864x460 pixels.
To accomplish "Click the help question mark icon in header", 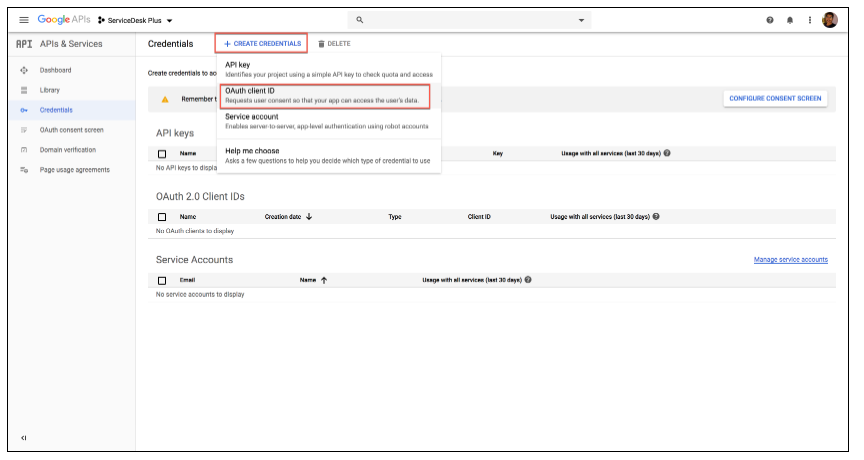I will [770, 20].
